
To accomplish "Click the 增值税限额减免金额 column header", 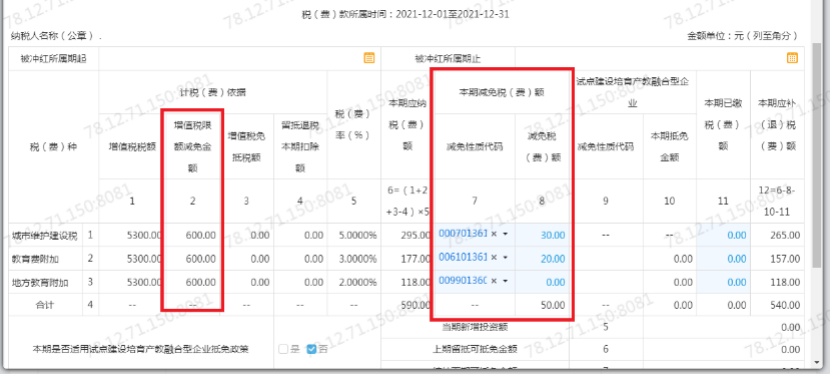I will pyautogui.click(x=193, y=147).
